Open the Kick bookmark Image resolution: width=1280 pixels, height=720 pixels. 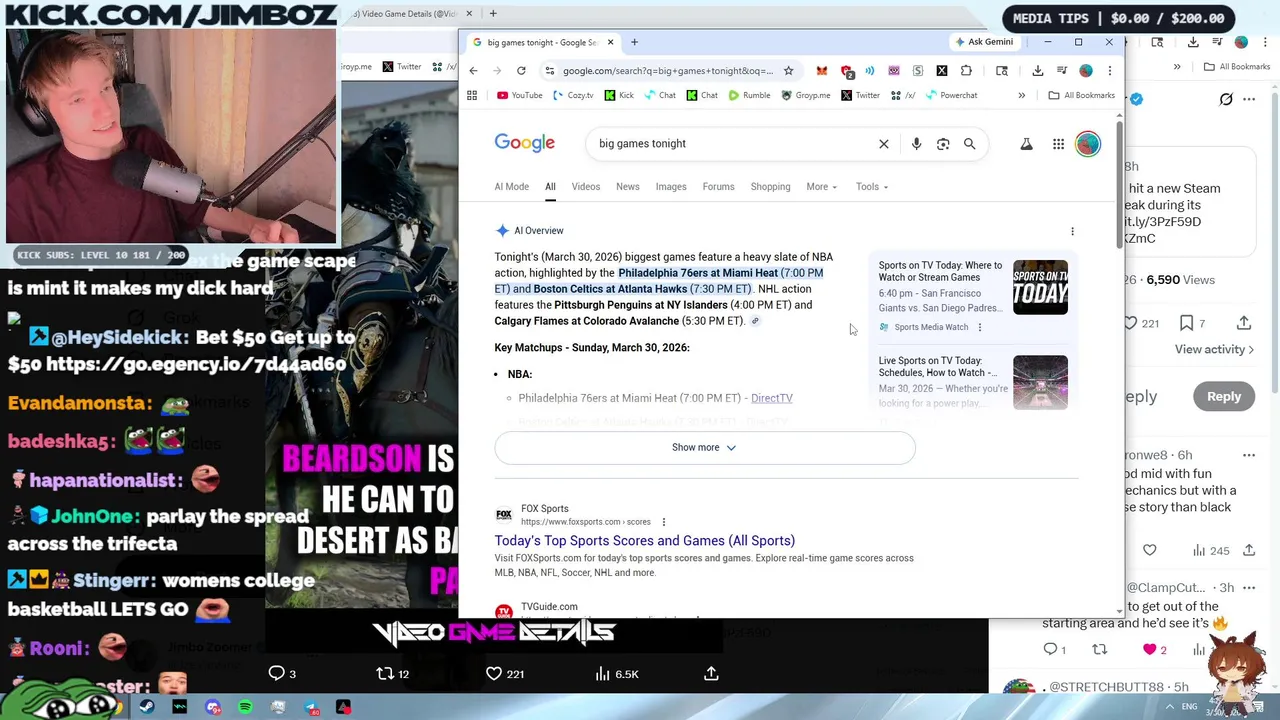[619, 95]
